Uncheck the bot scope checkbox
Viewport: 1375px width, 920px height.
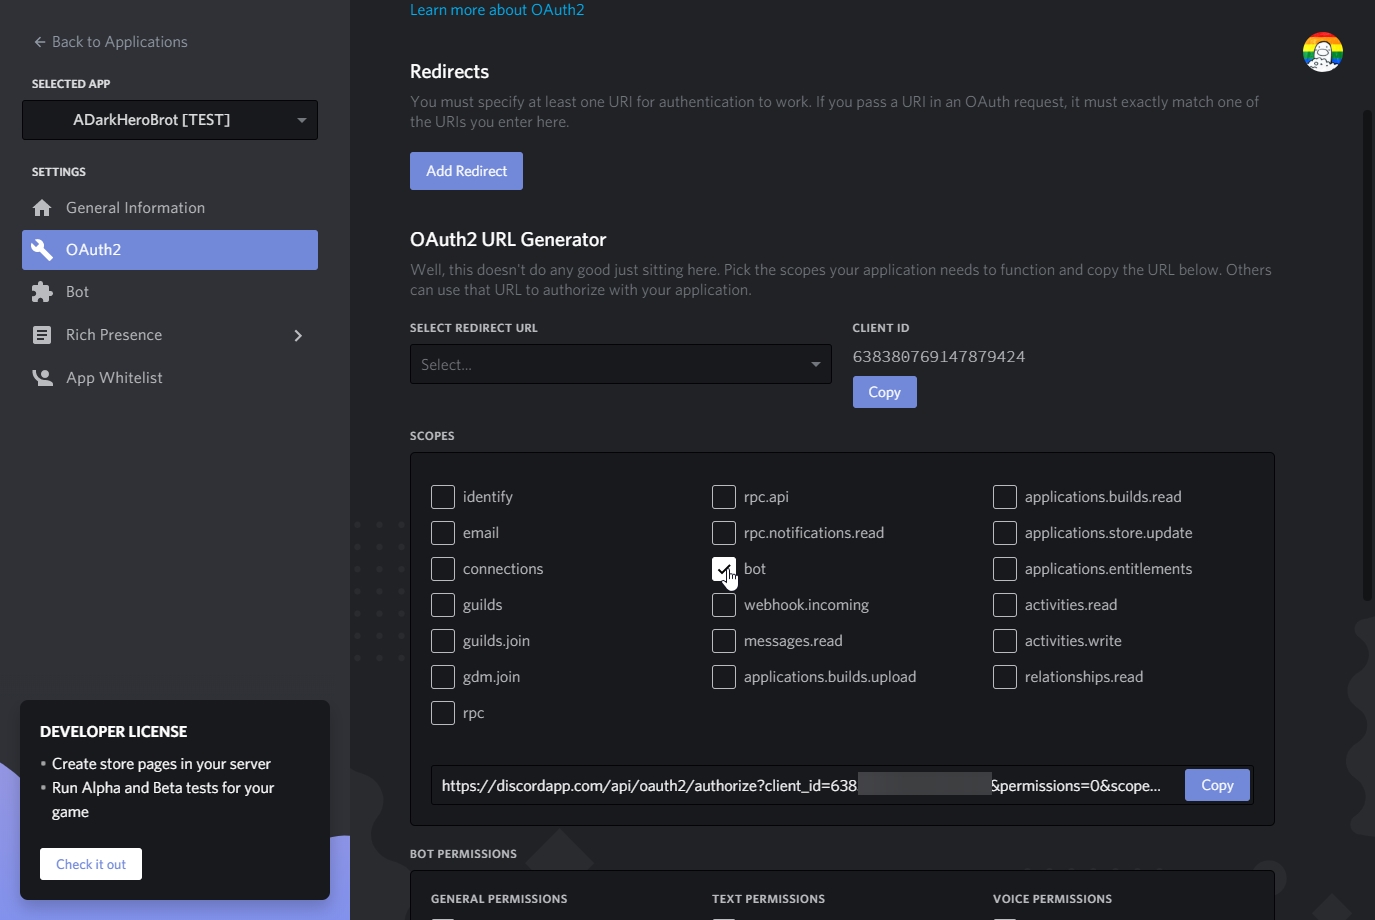(724, 569)
